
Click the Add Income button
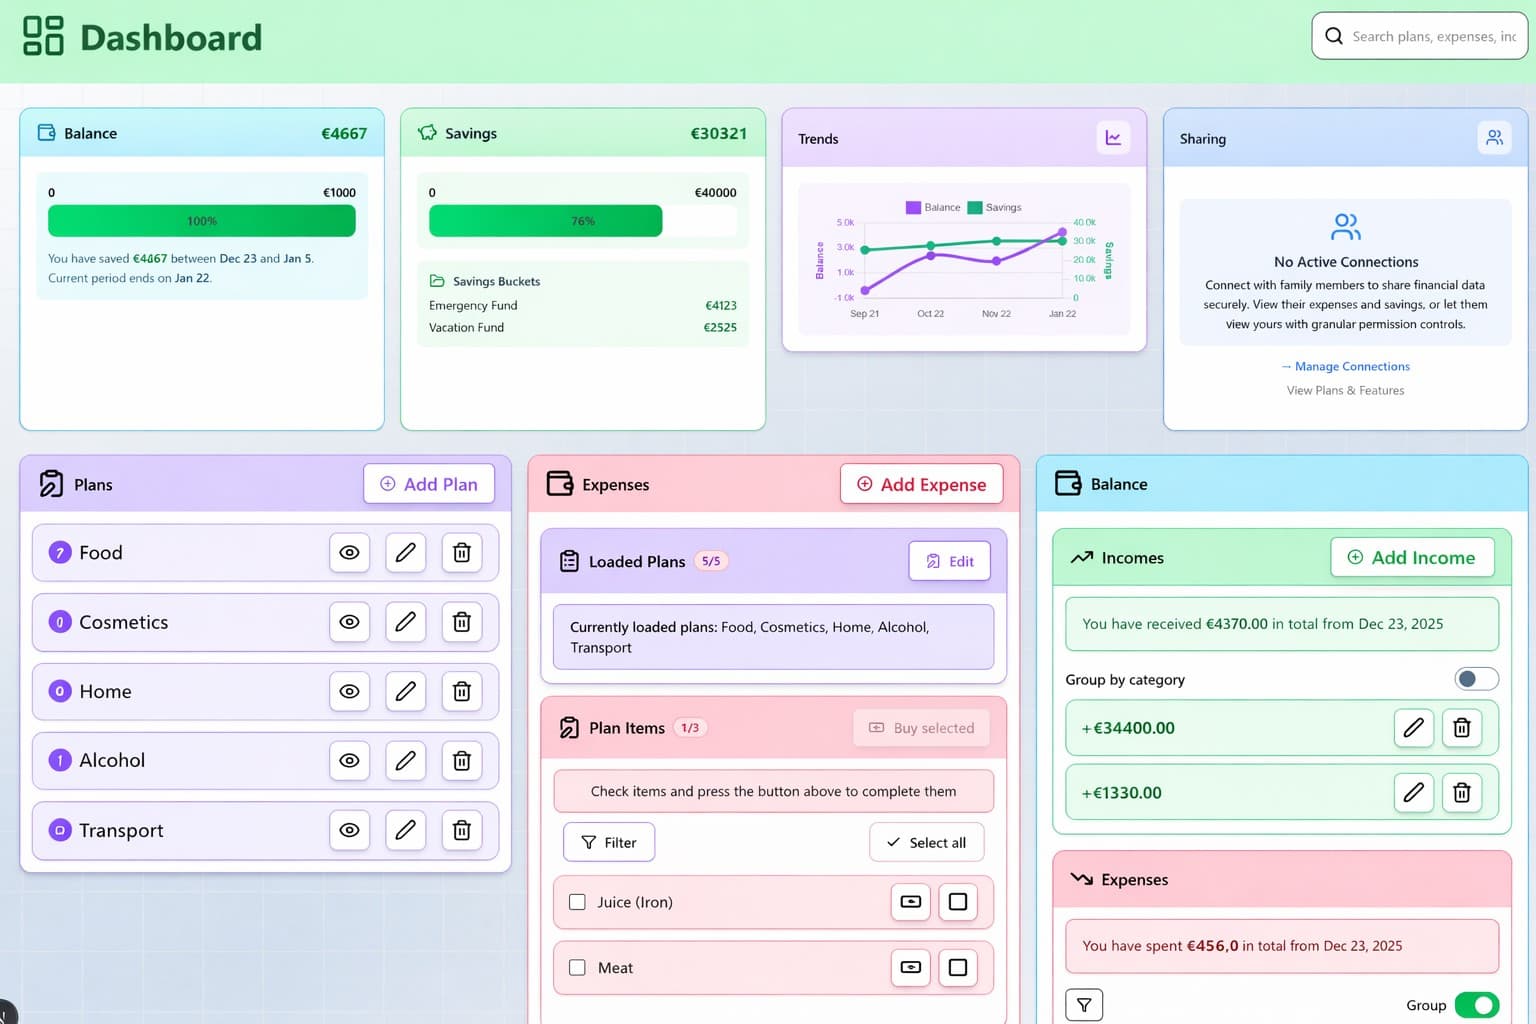(x=1412, y=557)
